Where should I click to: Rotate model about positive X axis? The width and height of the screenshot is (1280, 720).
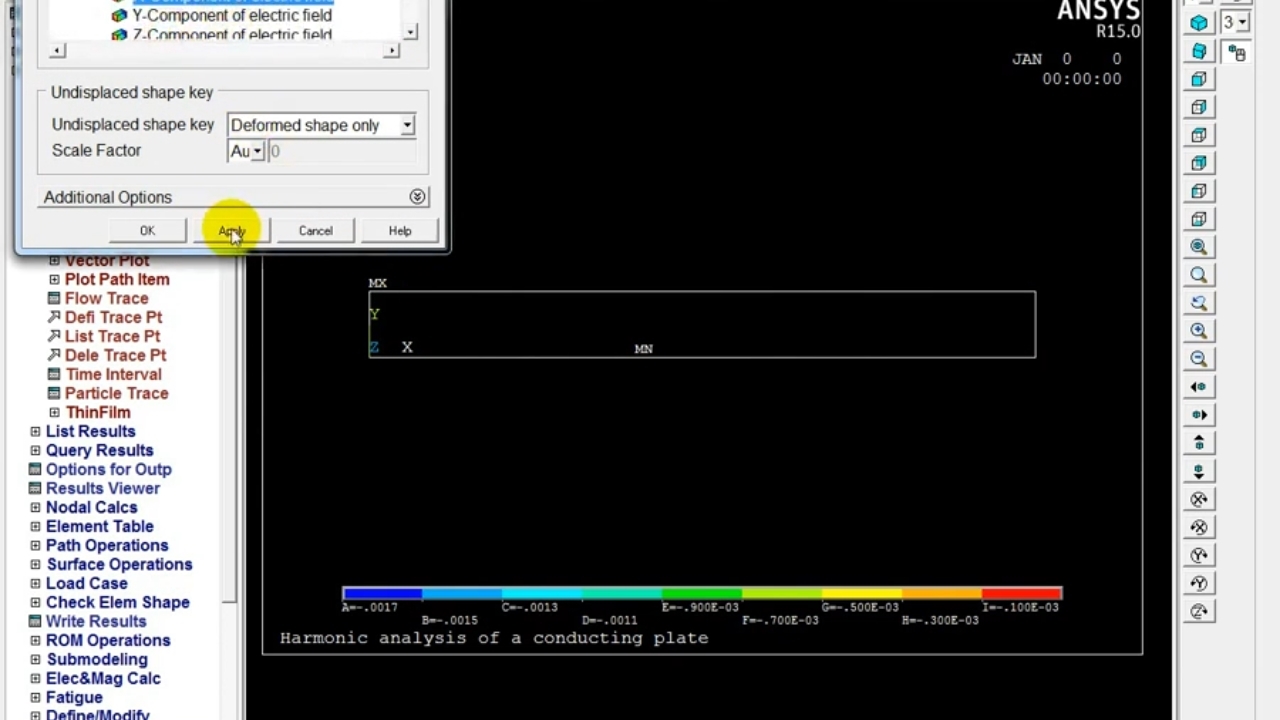1199,499
